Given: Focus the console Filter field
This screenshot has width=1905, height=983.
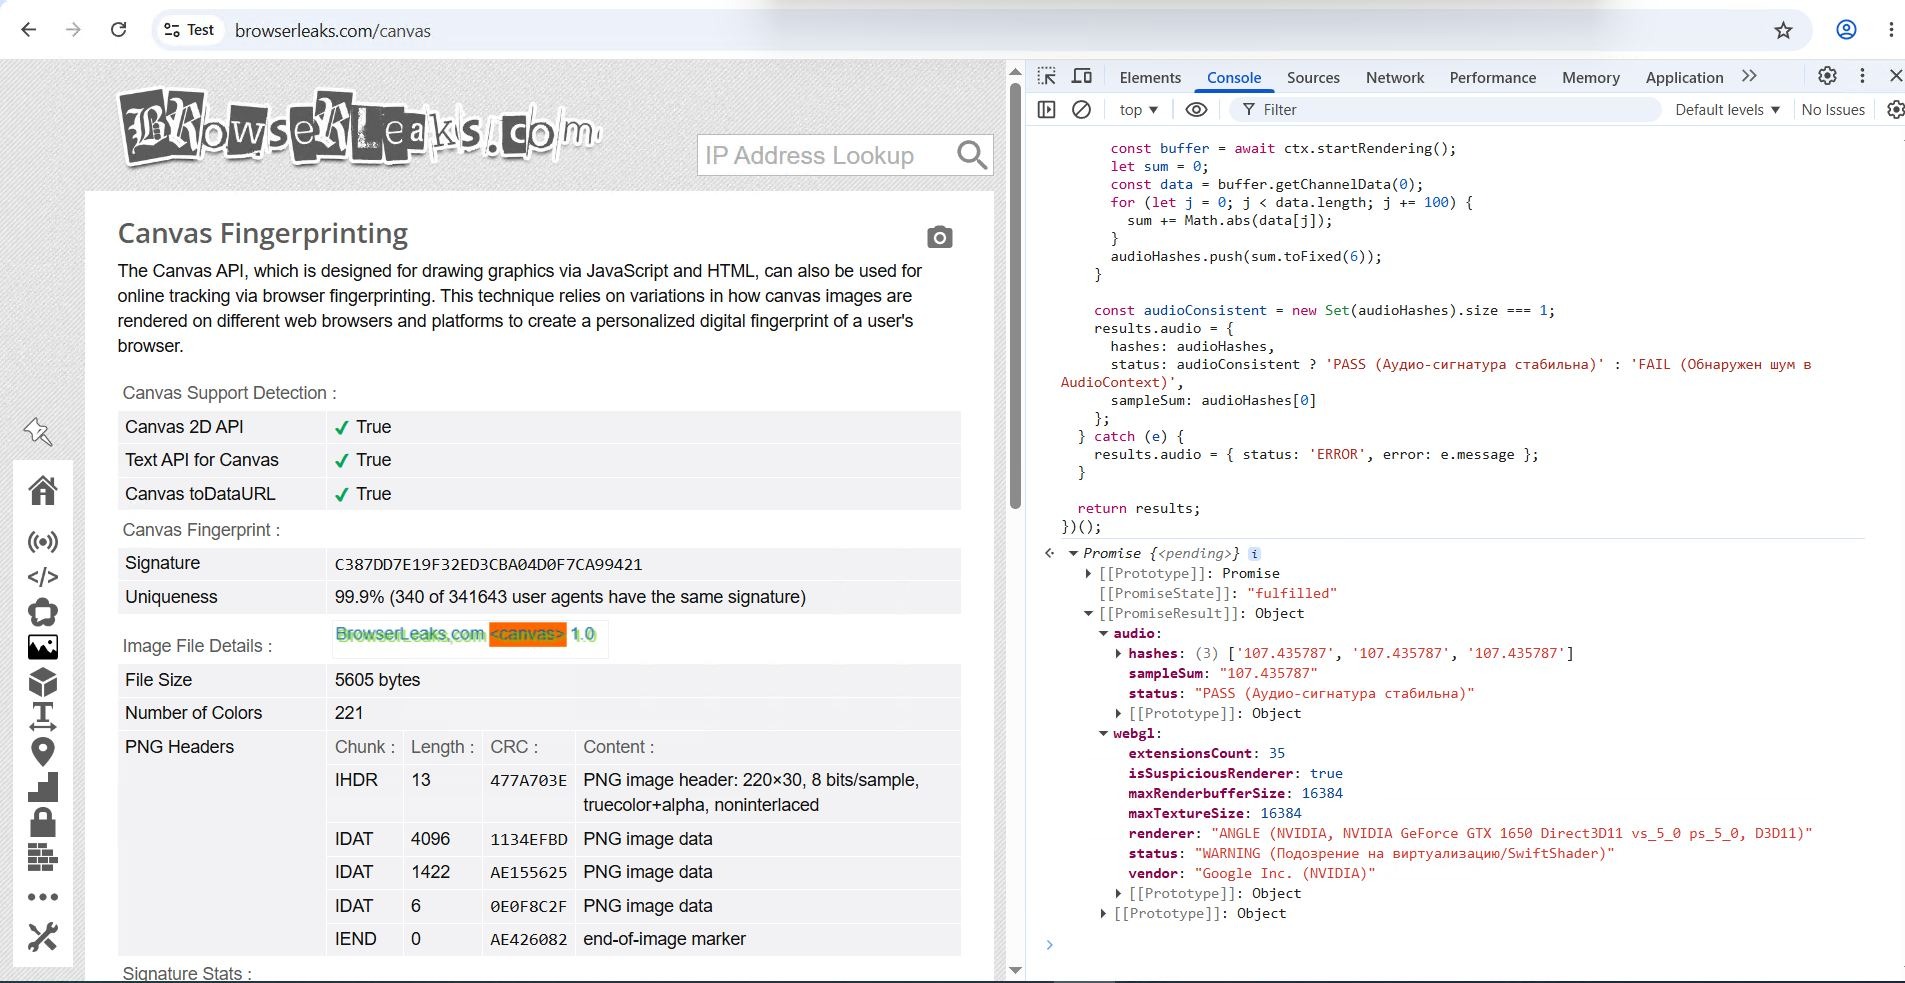Looking at the screenshot, I should pos(1447,110).
